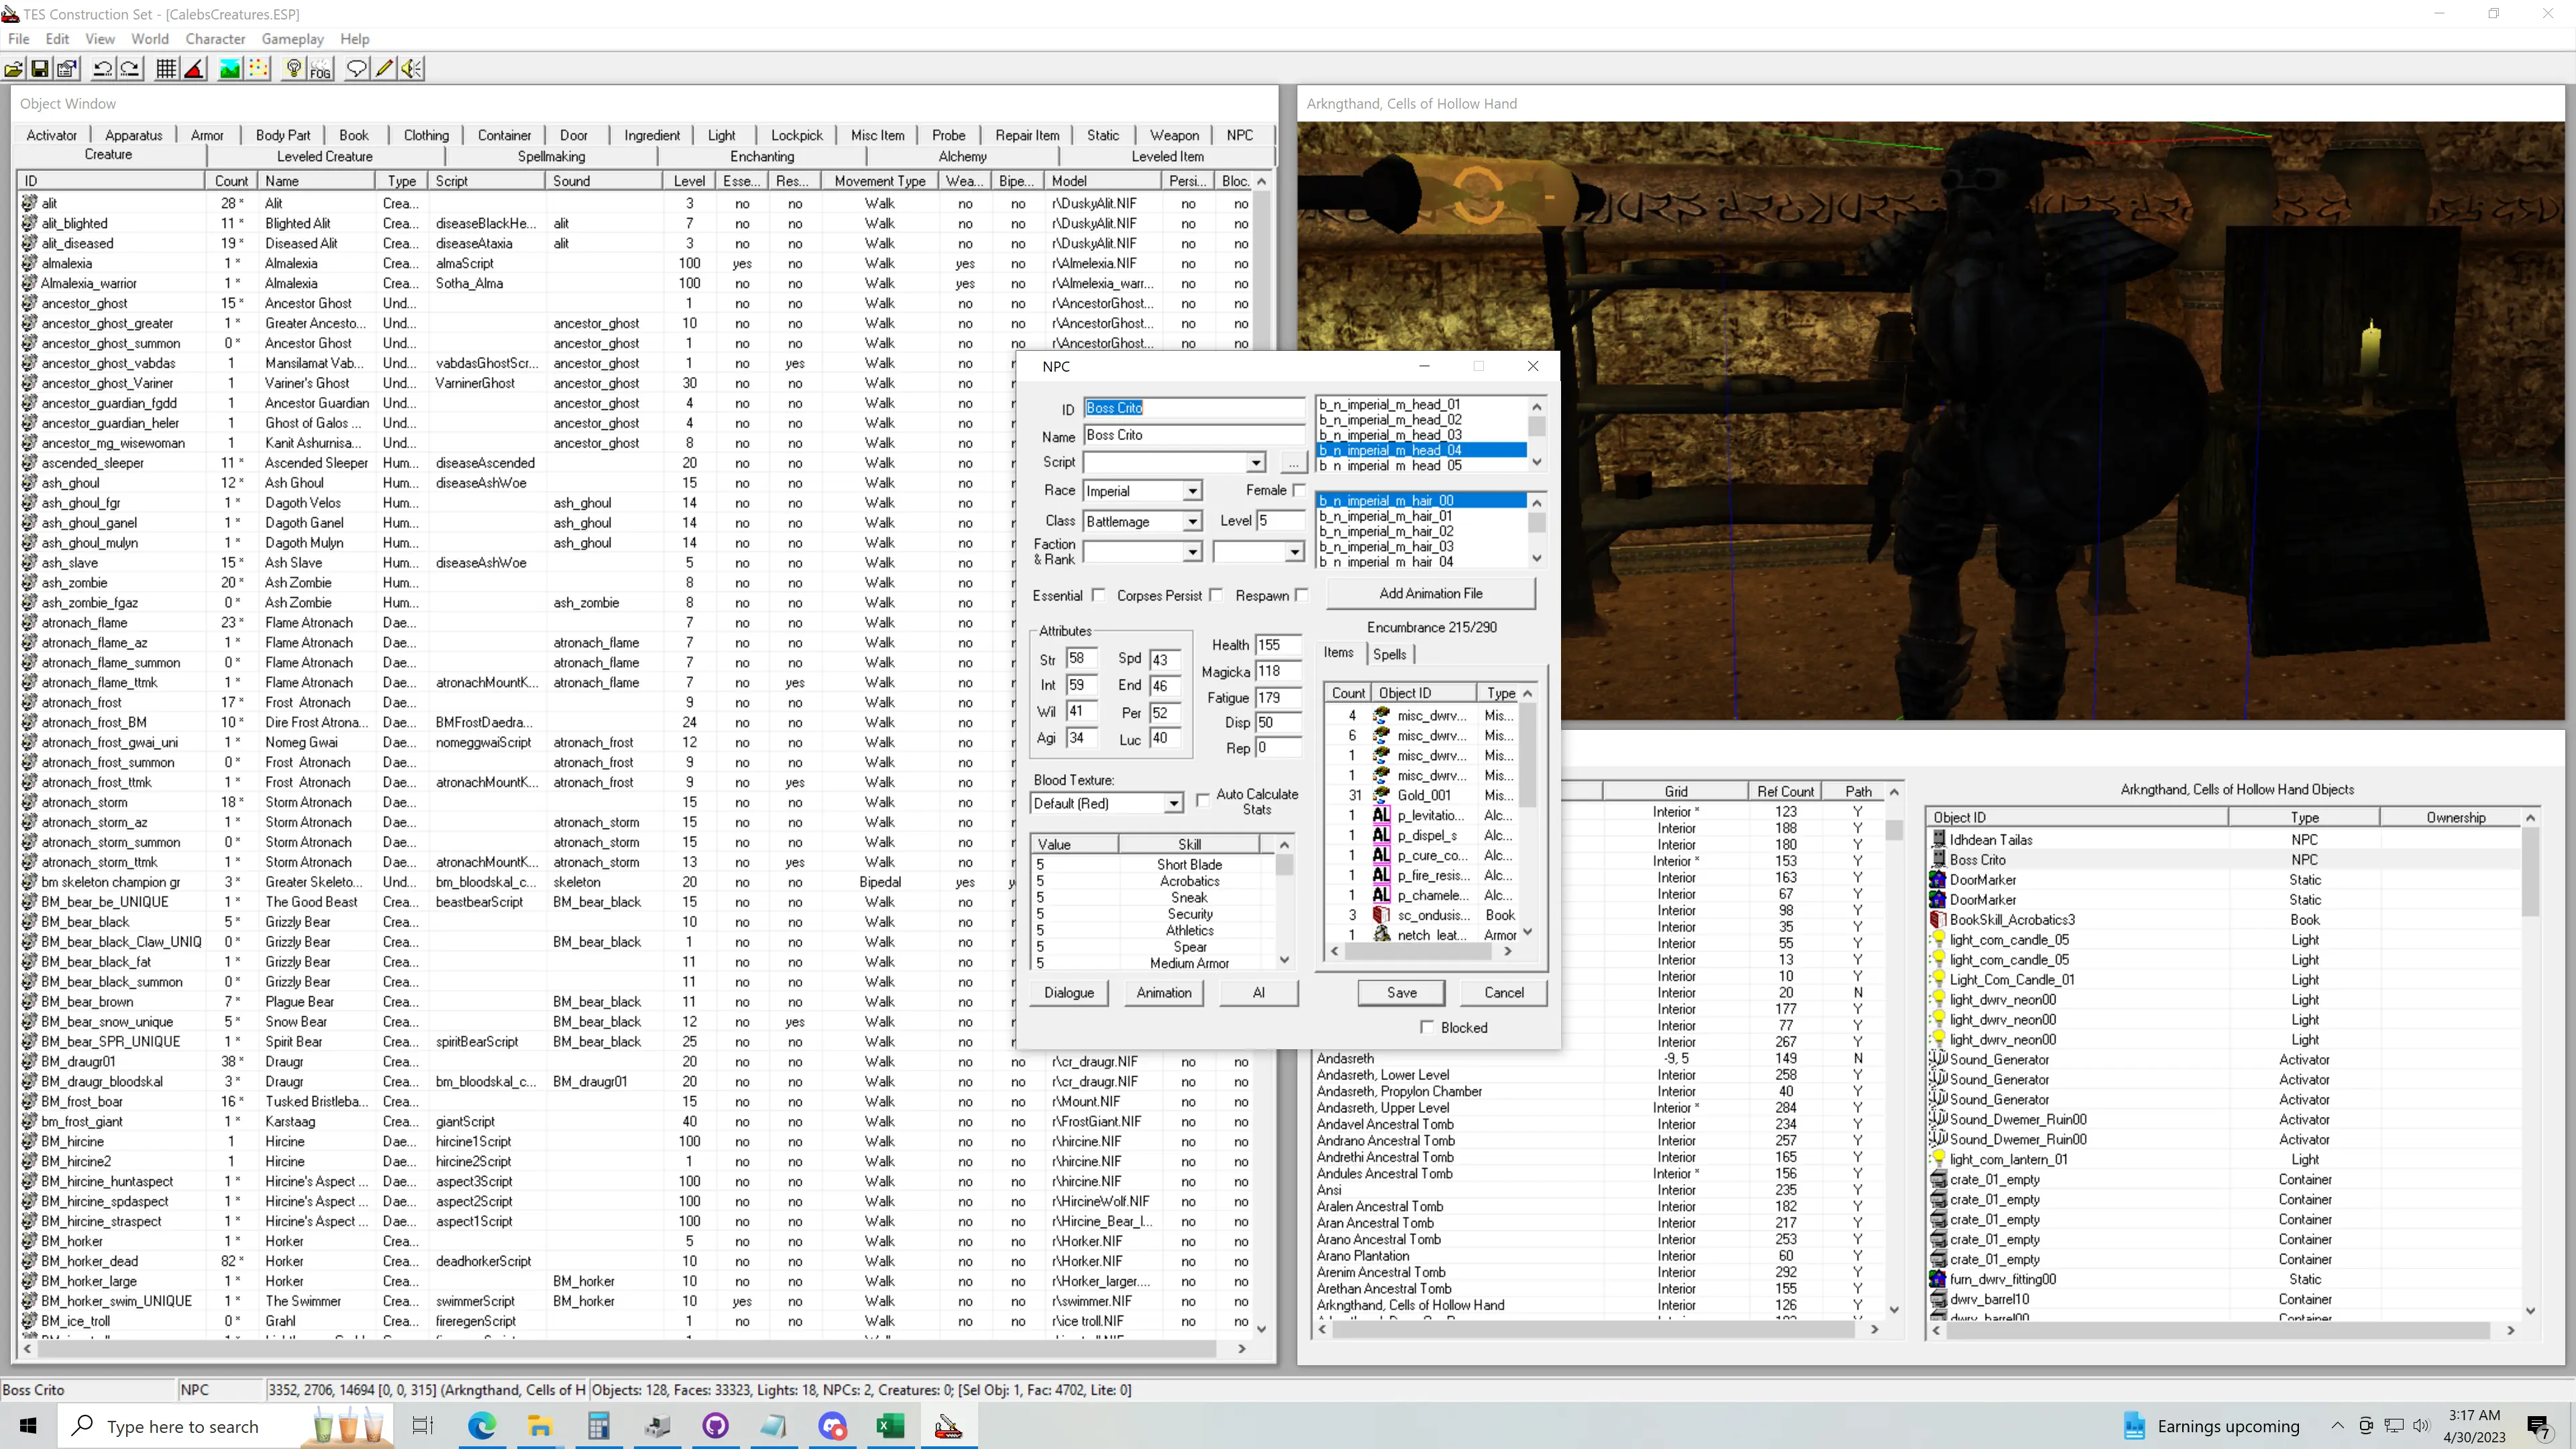
Task: Open Microsoft Edge from the taskbar
Action: pos(482,1426)
